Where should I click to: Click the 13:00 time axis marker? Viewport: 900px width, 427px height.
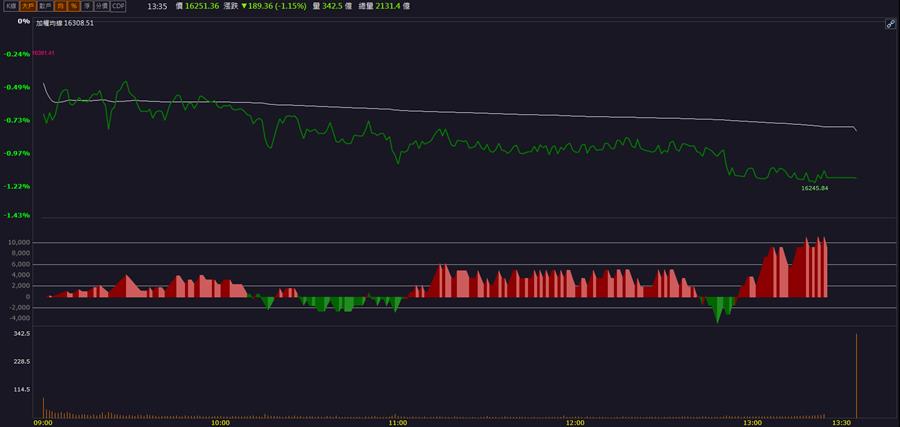tap(752, 423)
